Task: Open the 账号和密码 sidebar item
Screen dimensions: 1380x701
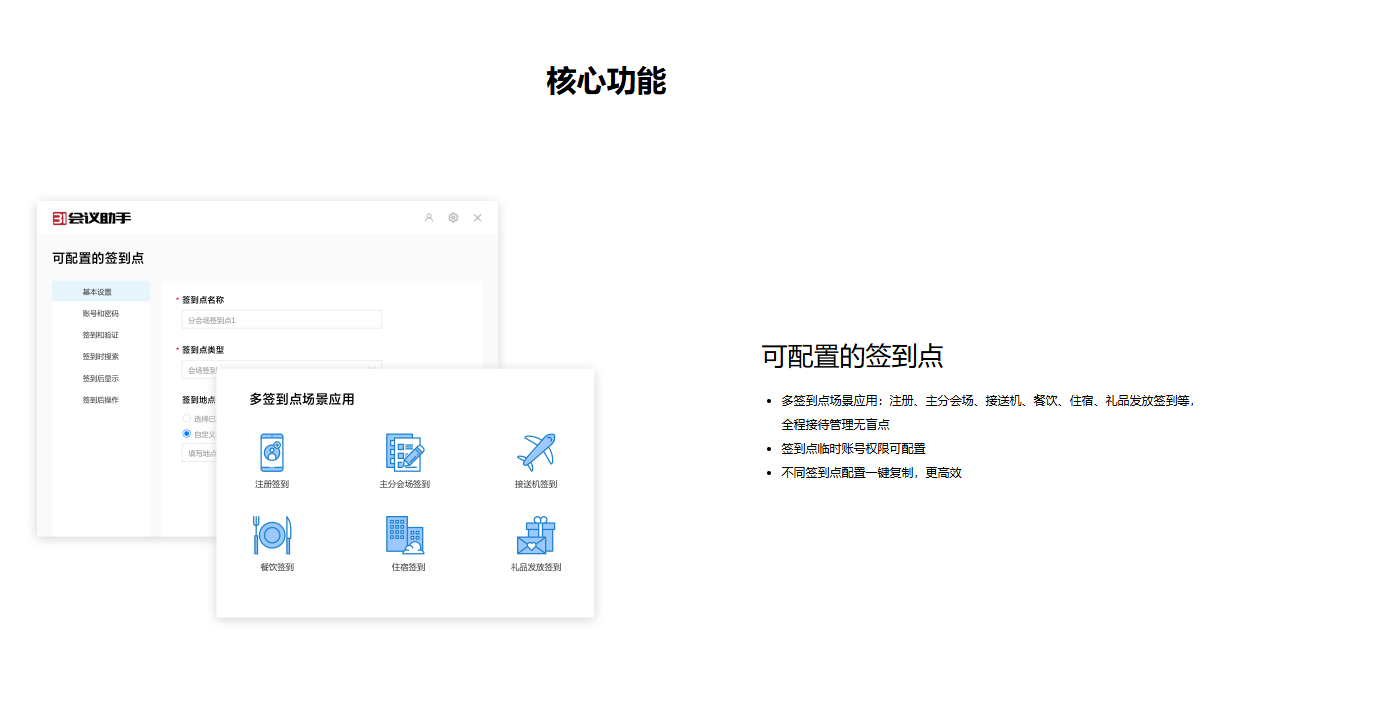Action: 100,314
